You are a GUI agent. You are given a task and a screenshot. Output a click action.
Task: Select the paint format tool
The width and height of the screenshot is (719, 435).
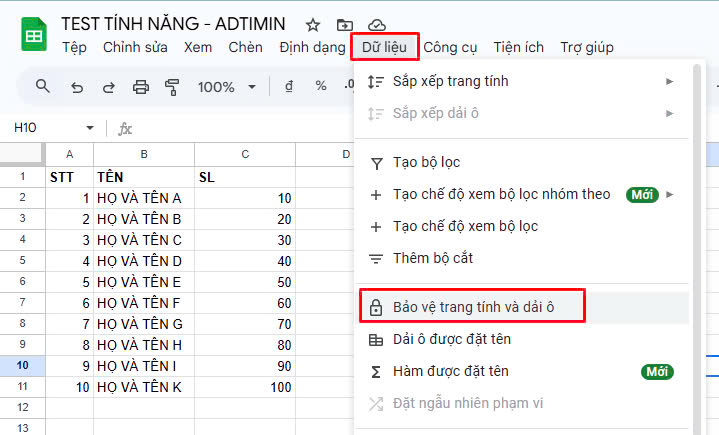[172, 87]
